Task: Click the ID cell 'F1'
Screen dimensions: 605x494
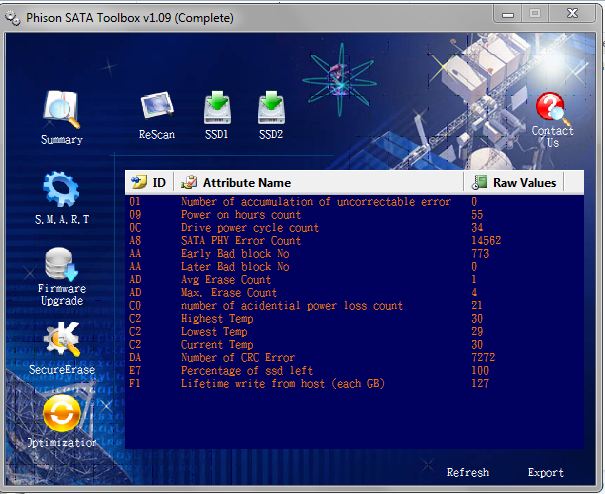Action: (x=135, y=384)
